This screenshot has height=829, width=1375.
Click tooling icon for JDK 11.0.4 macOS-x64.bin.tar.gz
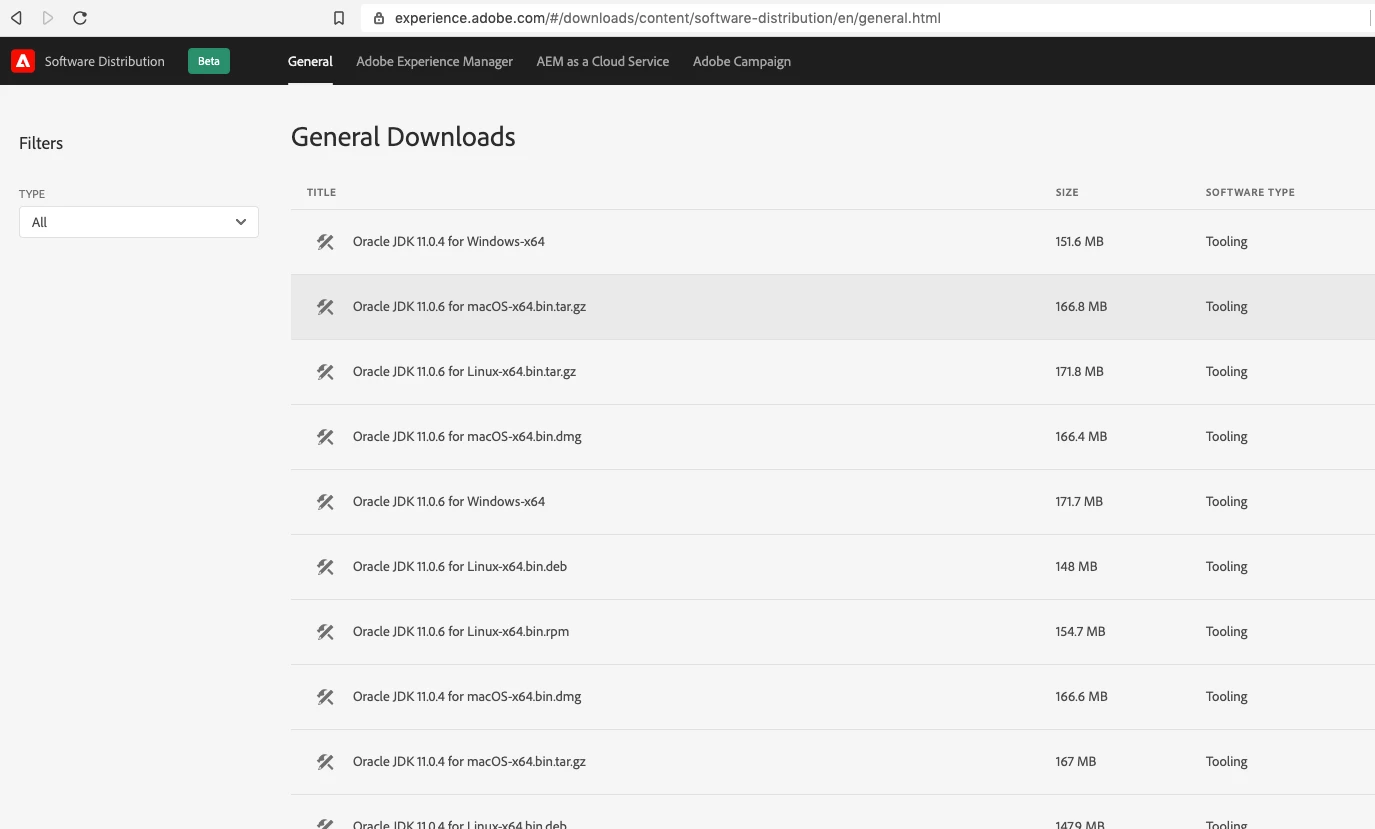click(x=325, y=762)
